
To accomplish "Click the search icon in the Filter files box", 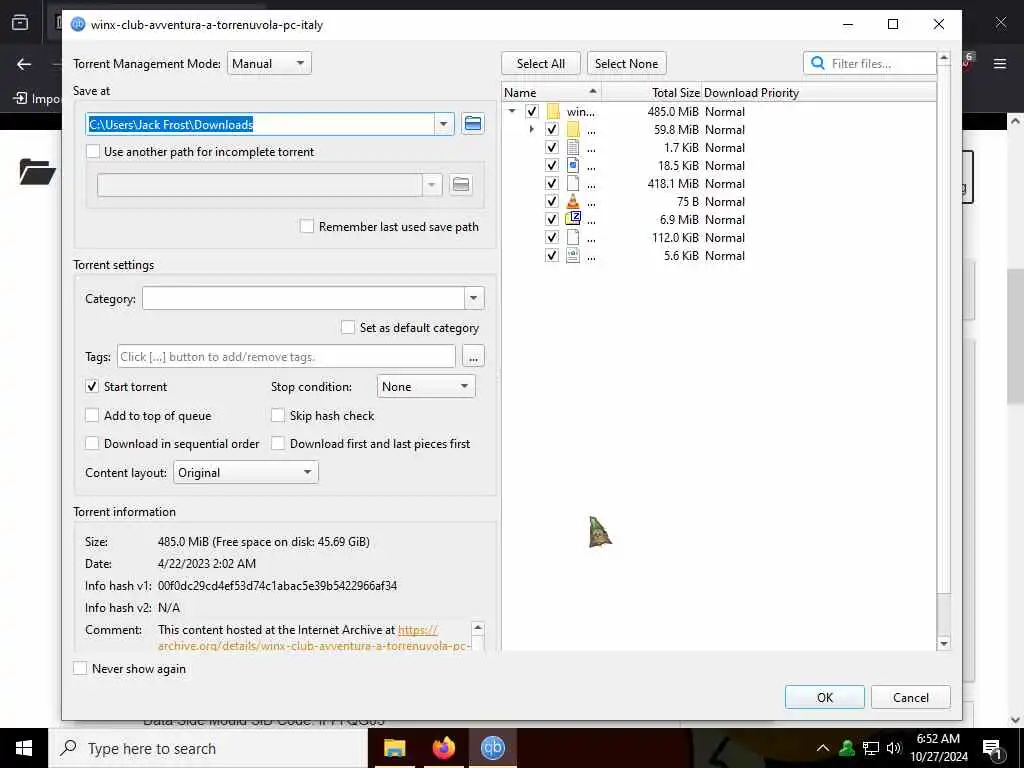I will [x=818, y=63].
